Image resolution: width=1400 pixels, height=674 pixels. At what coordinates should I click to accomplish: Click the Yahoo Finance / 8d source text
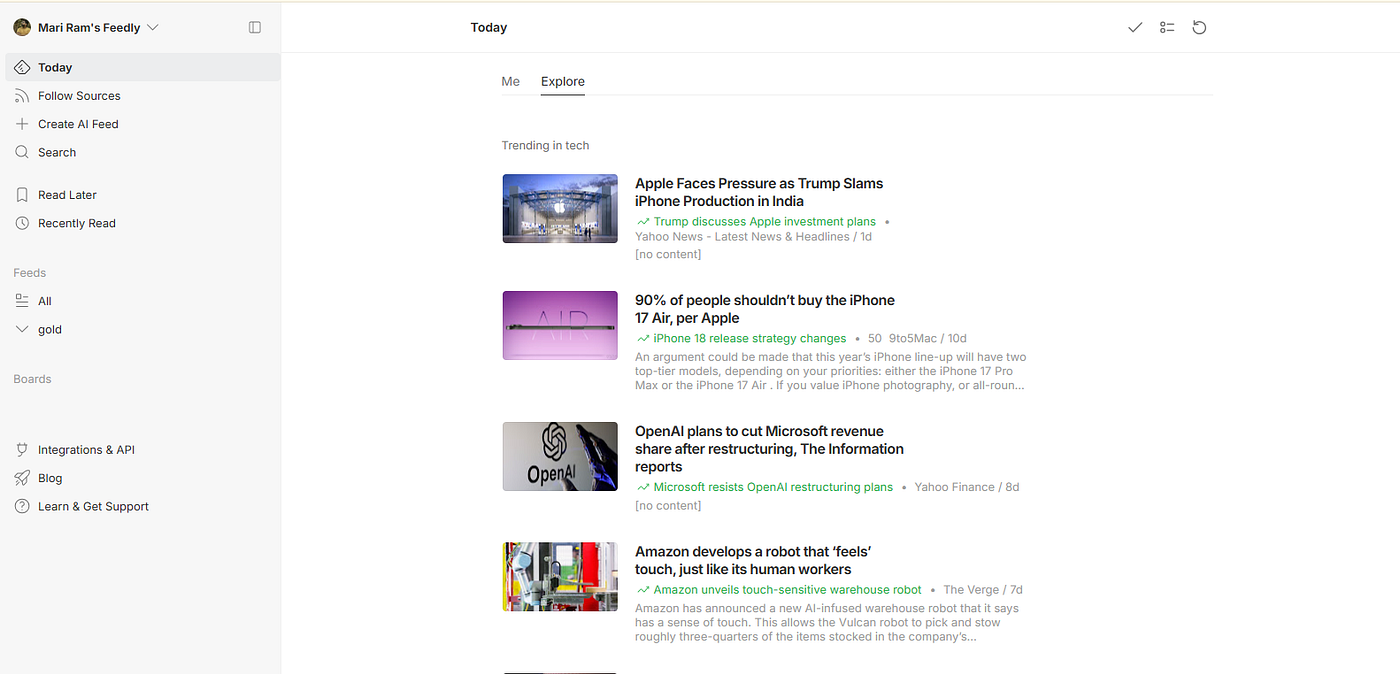pyautogui.click(x=967, y=487)
